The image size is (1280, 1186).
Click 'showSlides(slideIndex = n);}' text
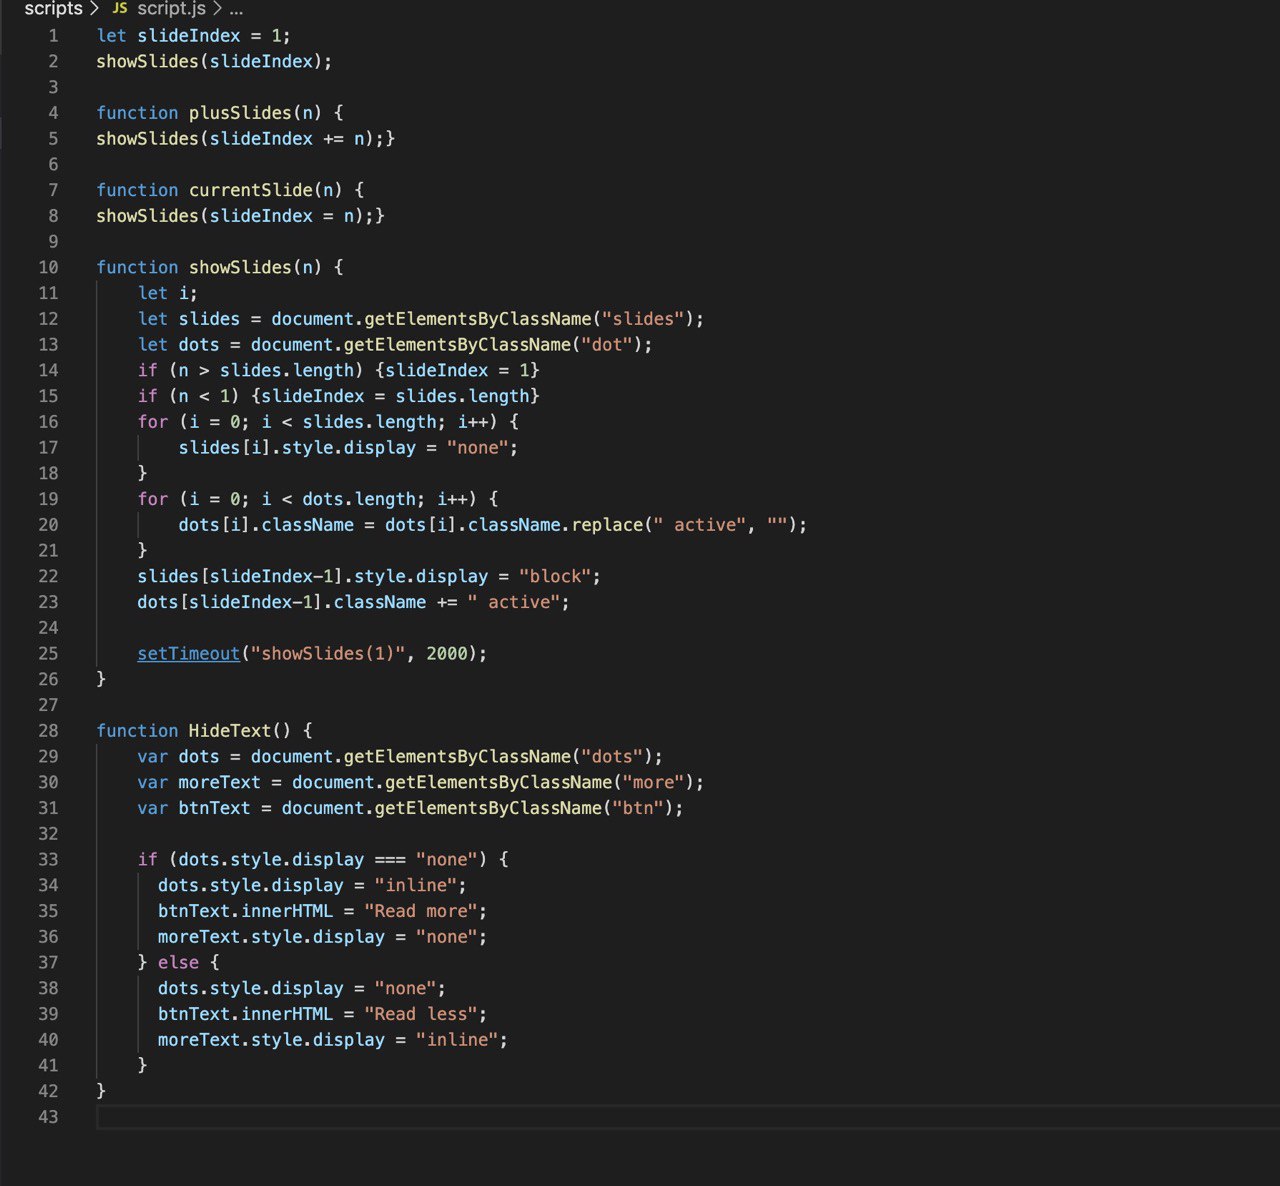click(240, 215)
